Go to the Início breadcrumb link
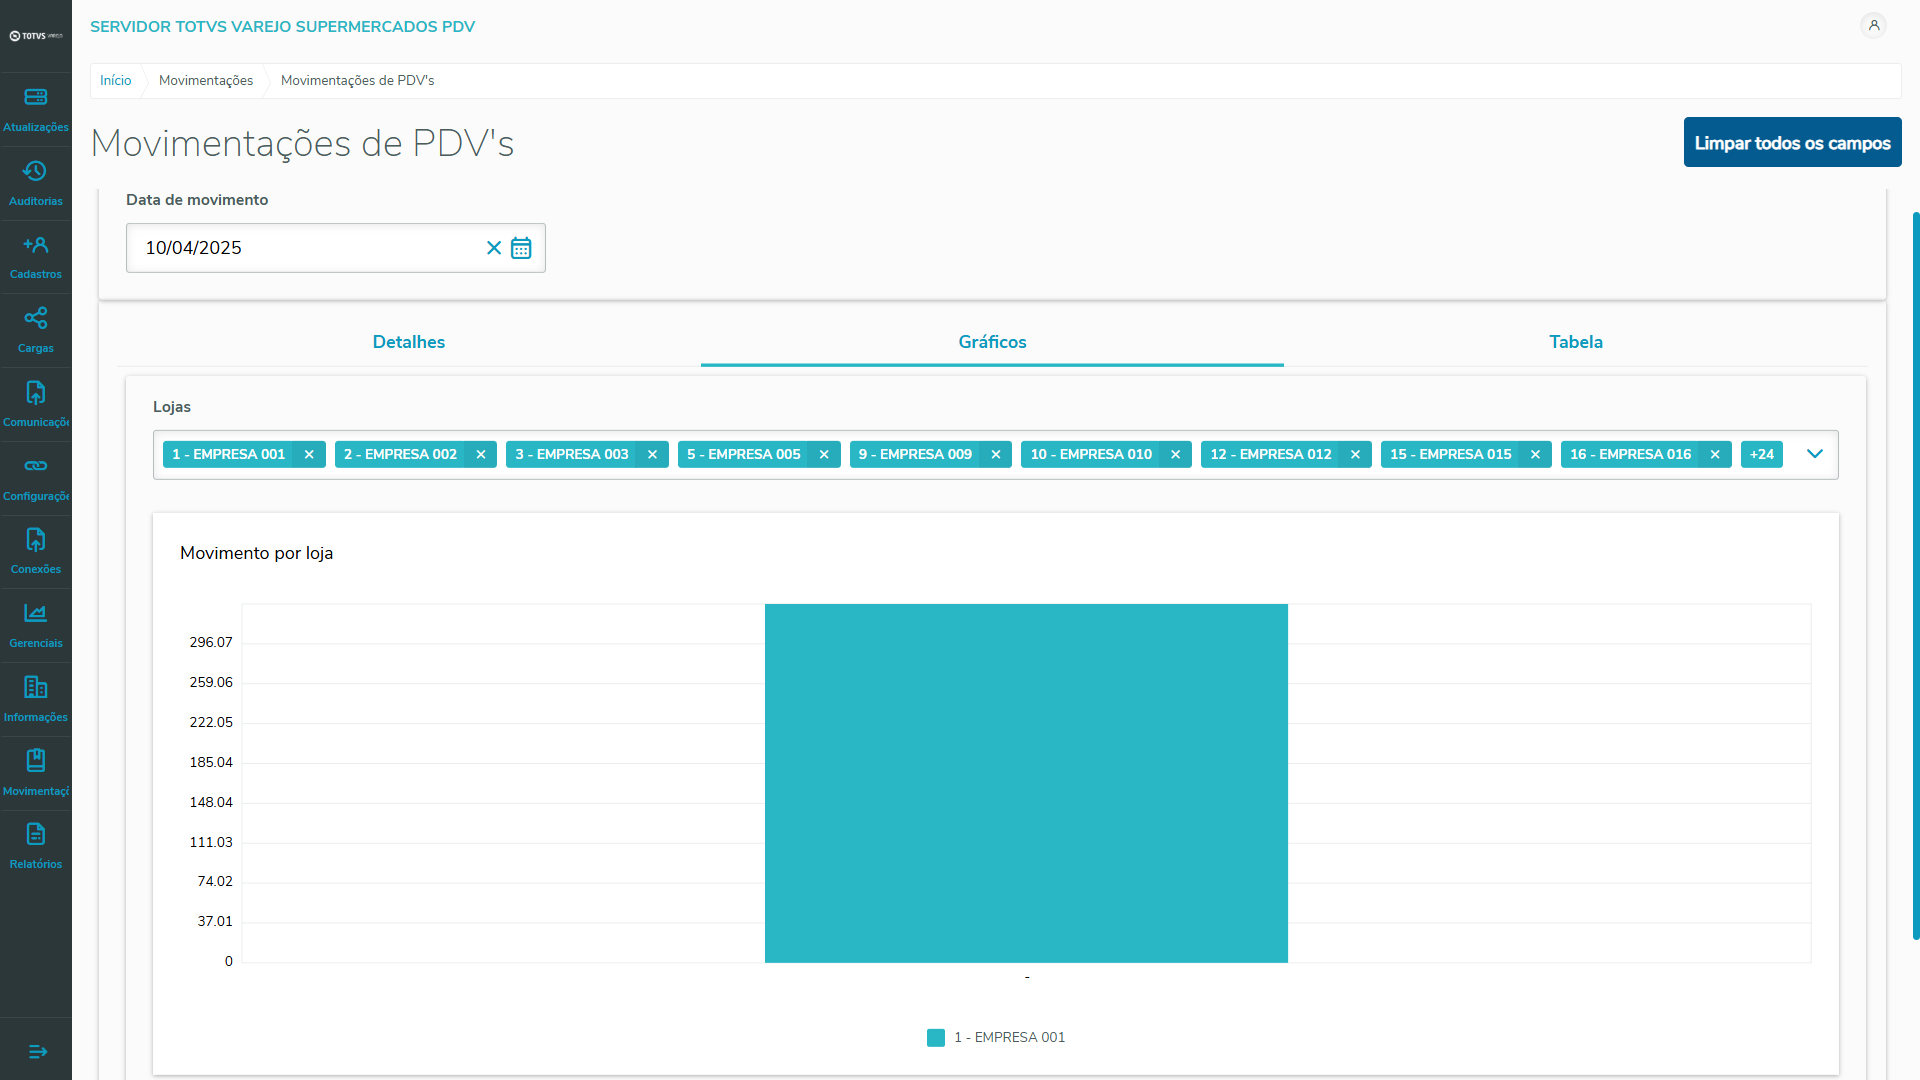This screenshot has height=1080, width=1920. [115, 81]
